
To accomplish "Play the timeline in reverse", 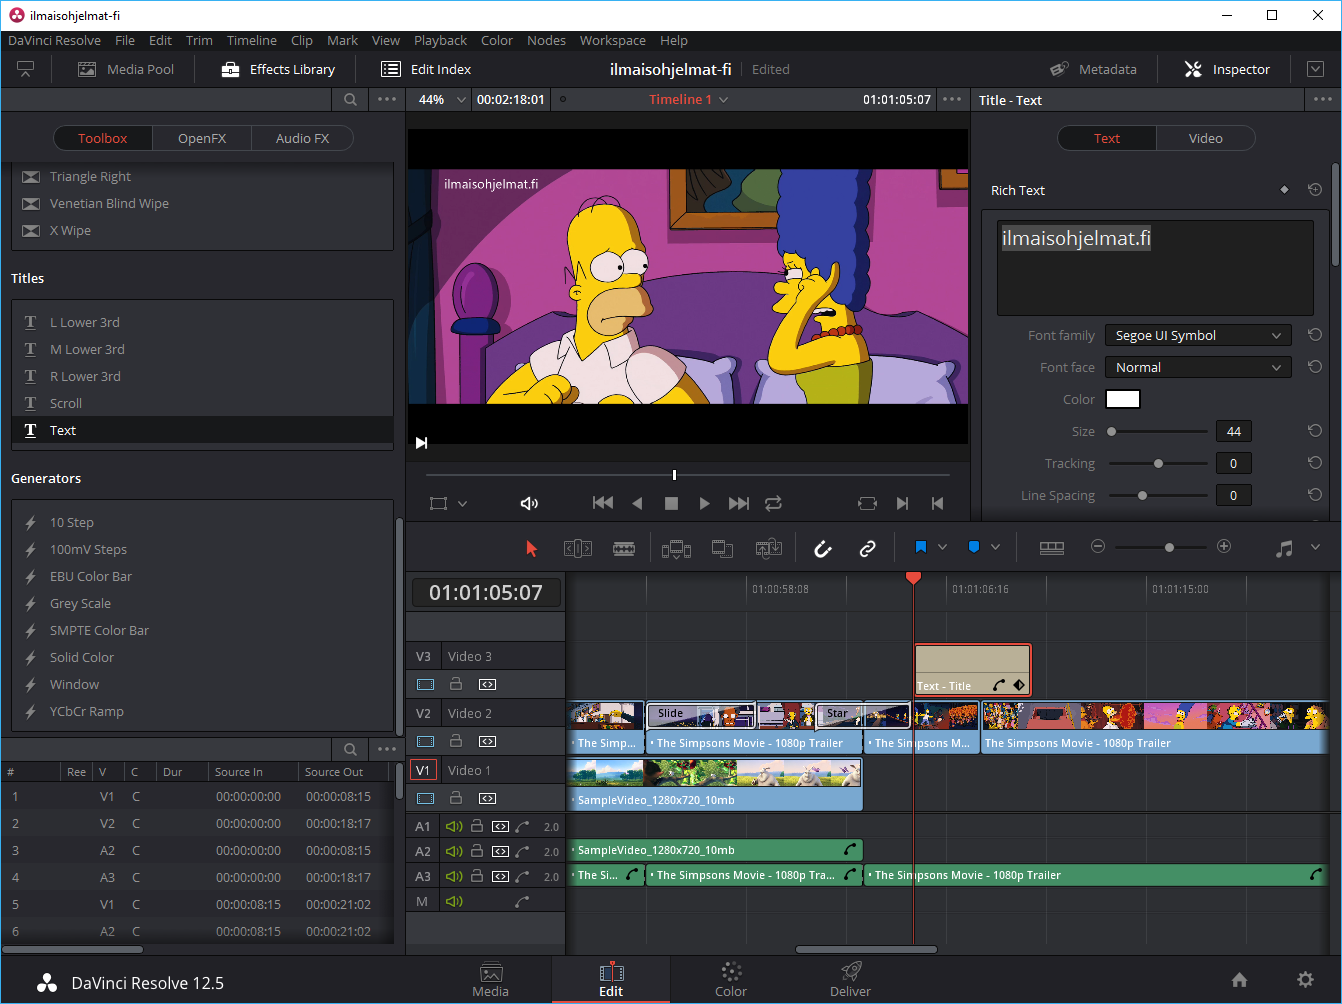I will [638, 503].
